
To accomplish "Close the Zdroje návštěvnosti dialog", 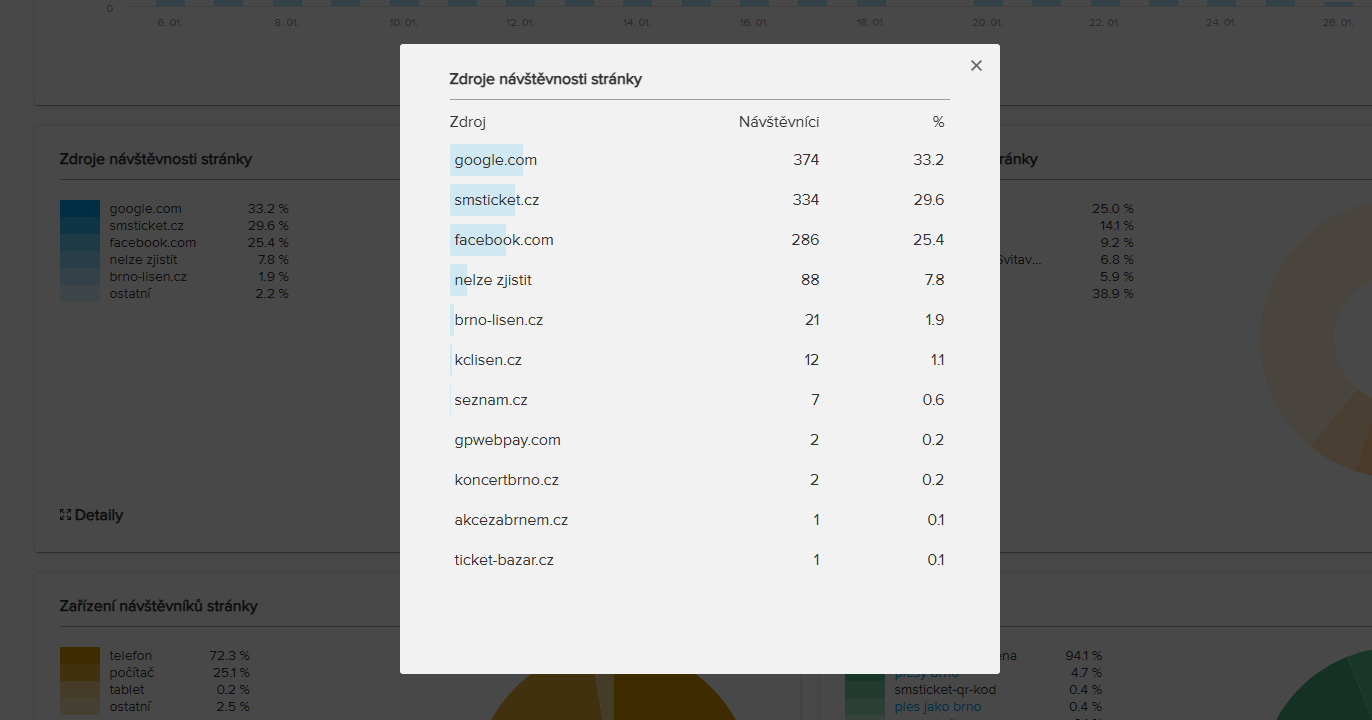I will [x=976, y=66].
